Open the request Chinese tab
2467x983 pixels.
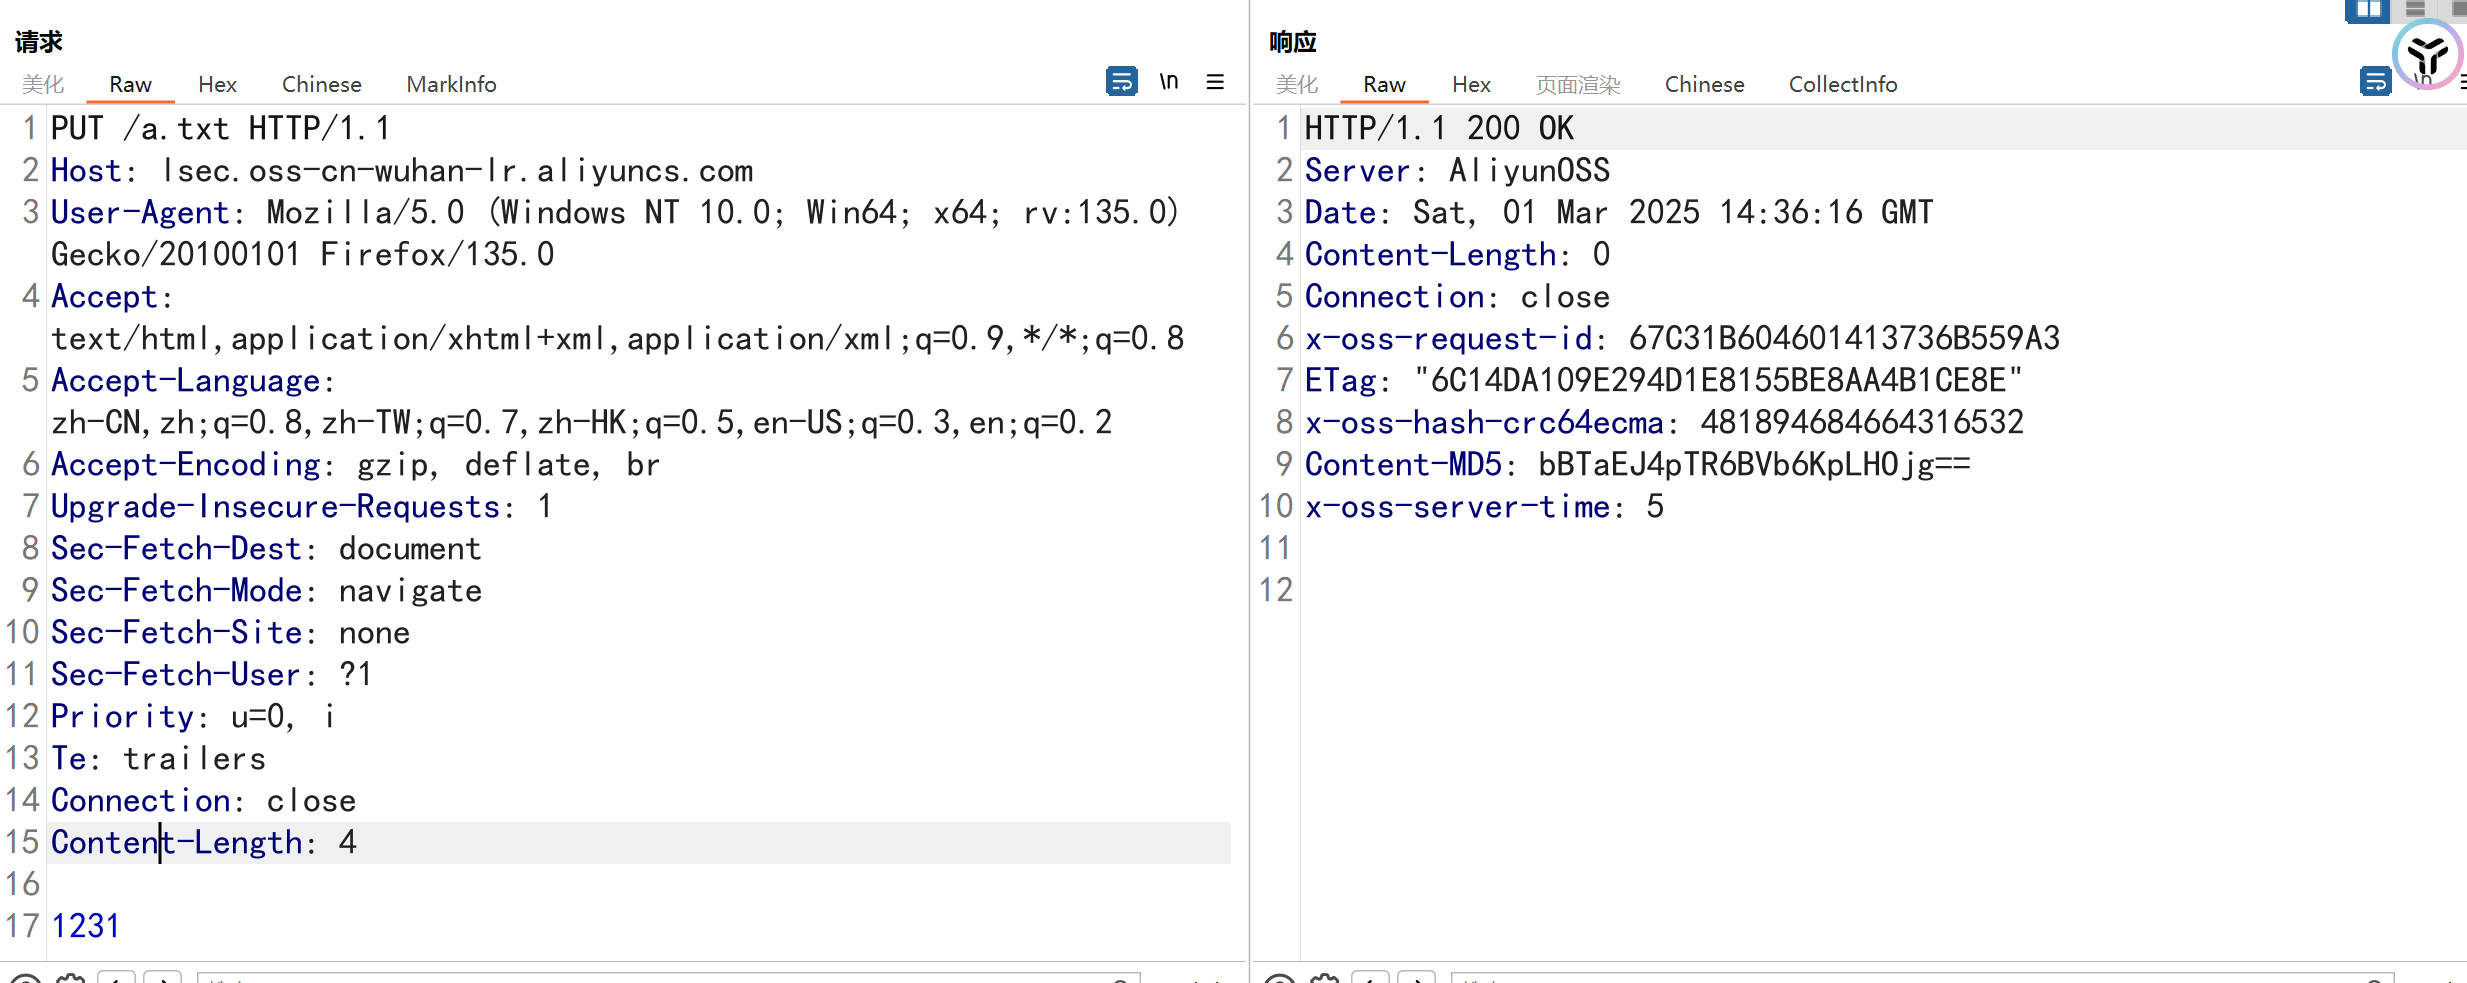[x=321, y=84]
